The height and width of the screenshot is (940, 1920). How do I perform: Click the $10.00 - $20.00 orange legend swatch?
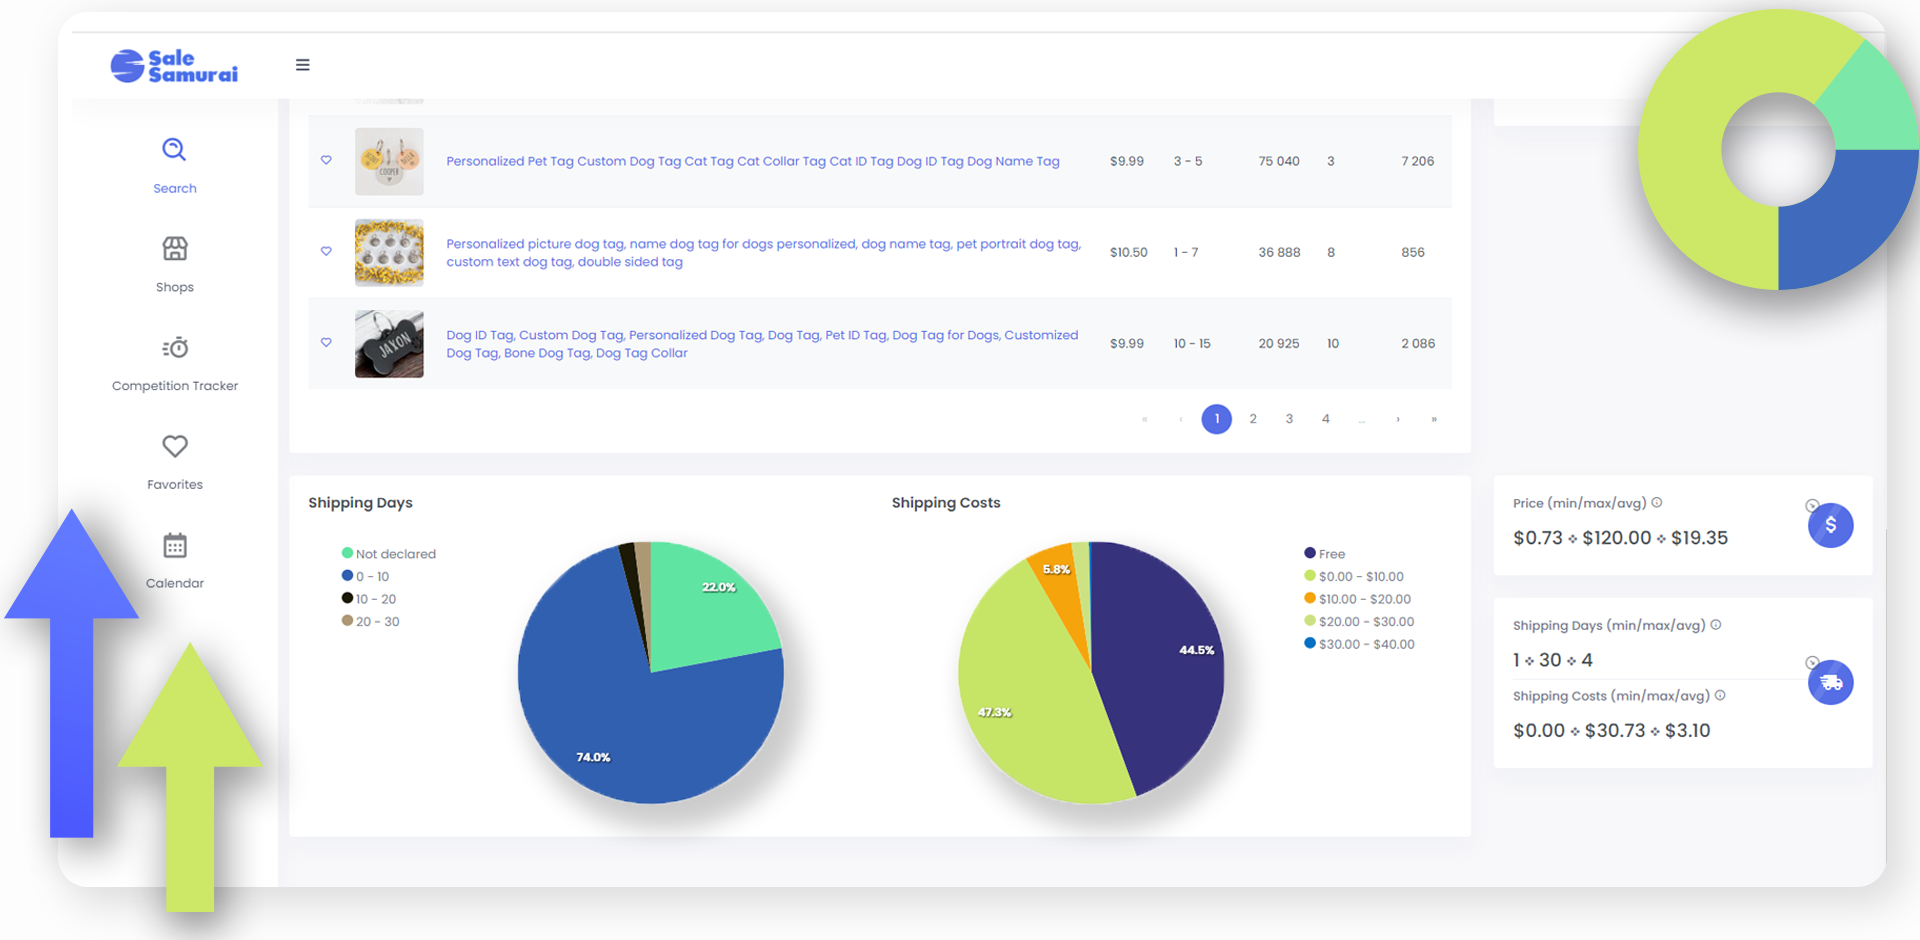1310,598
